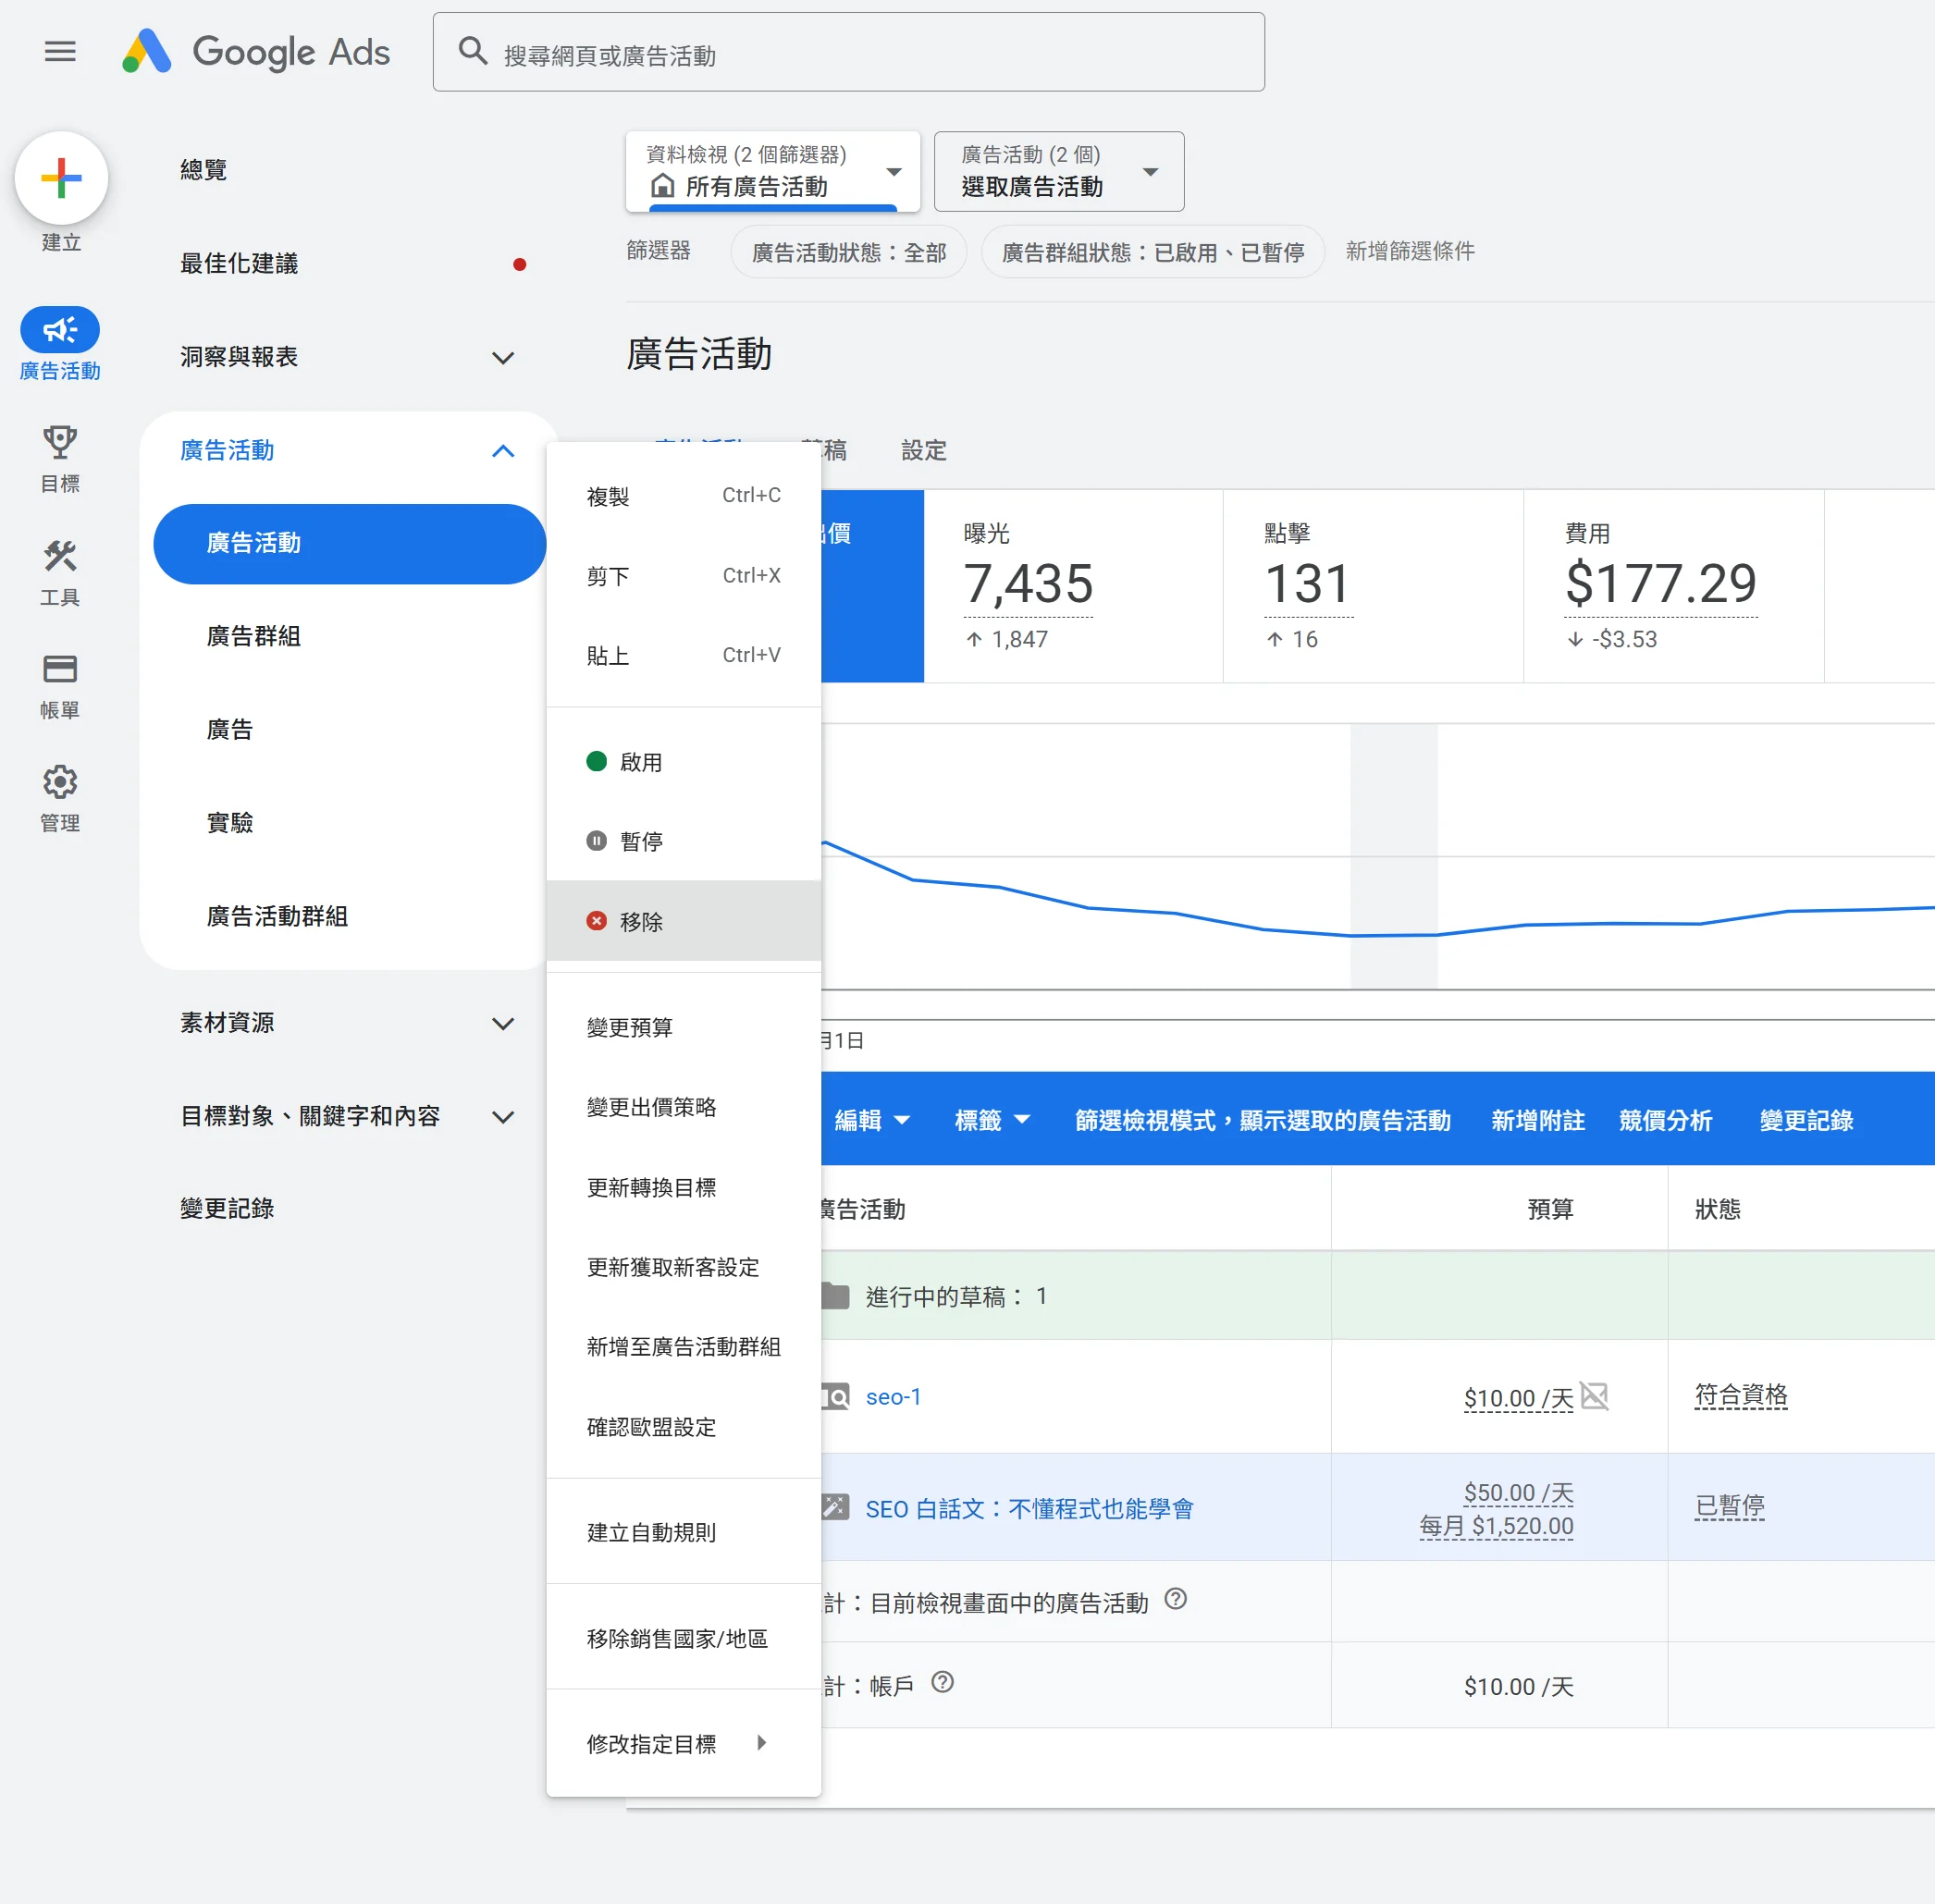Collapse 廣告活動 sidebar section
This screenshot has width=1935, height=1904.
click(503, 451)
